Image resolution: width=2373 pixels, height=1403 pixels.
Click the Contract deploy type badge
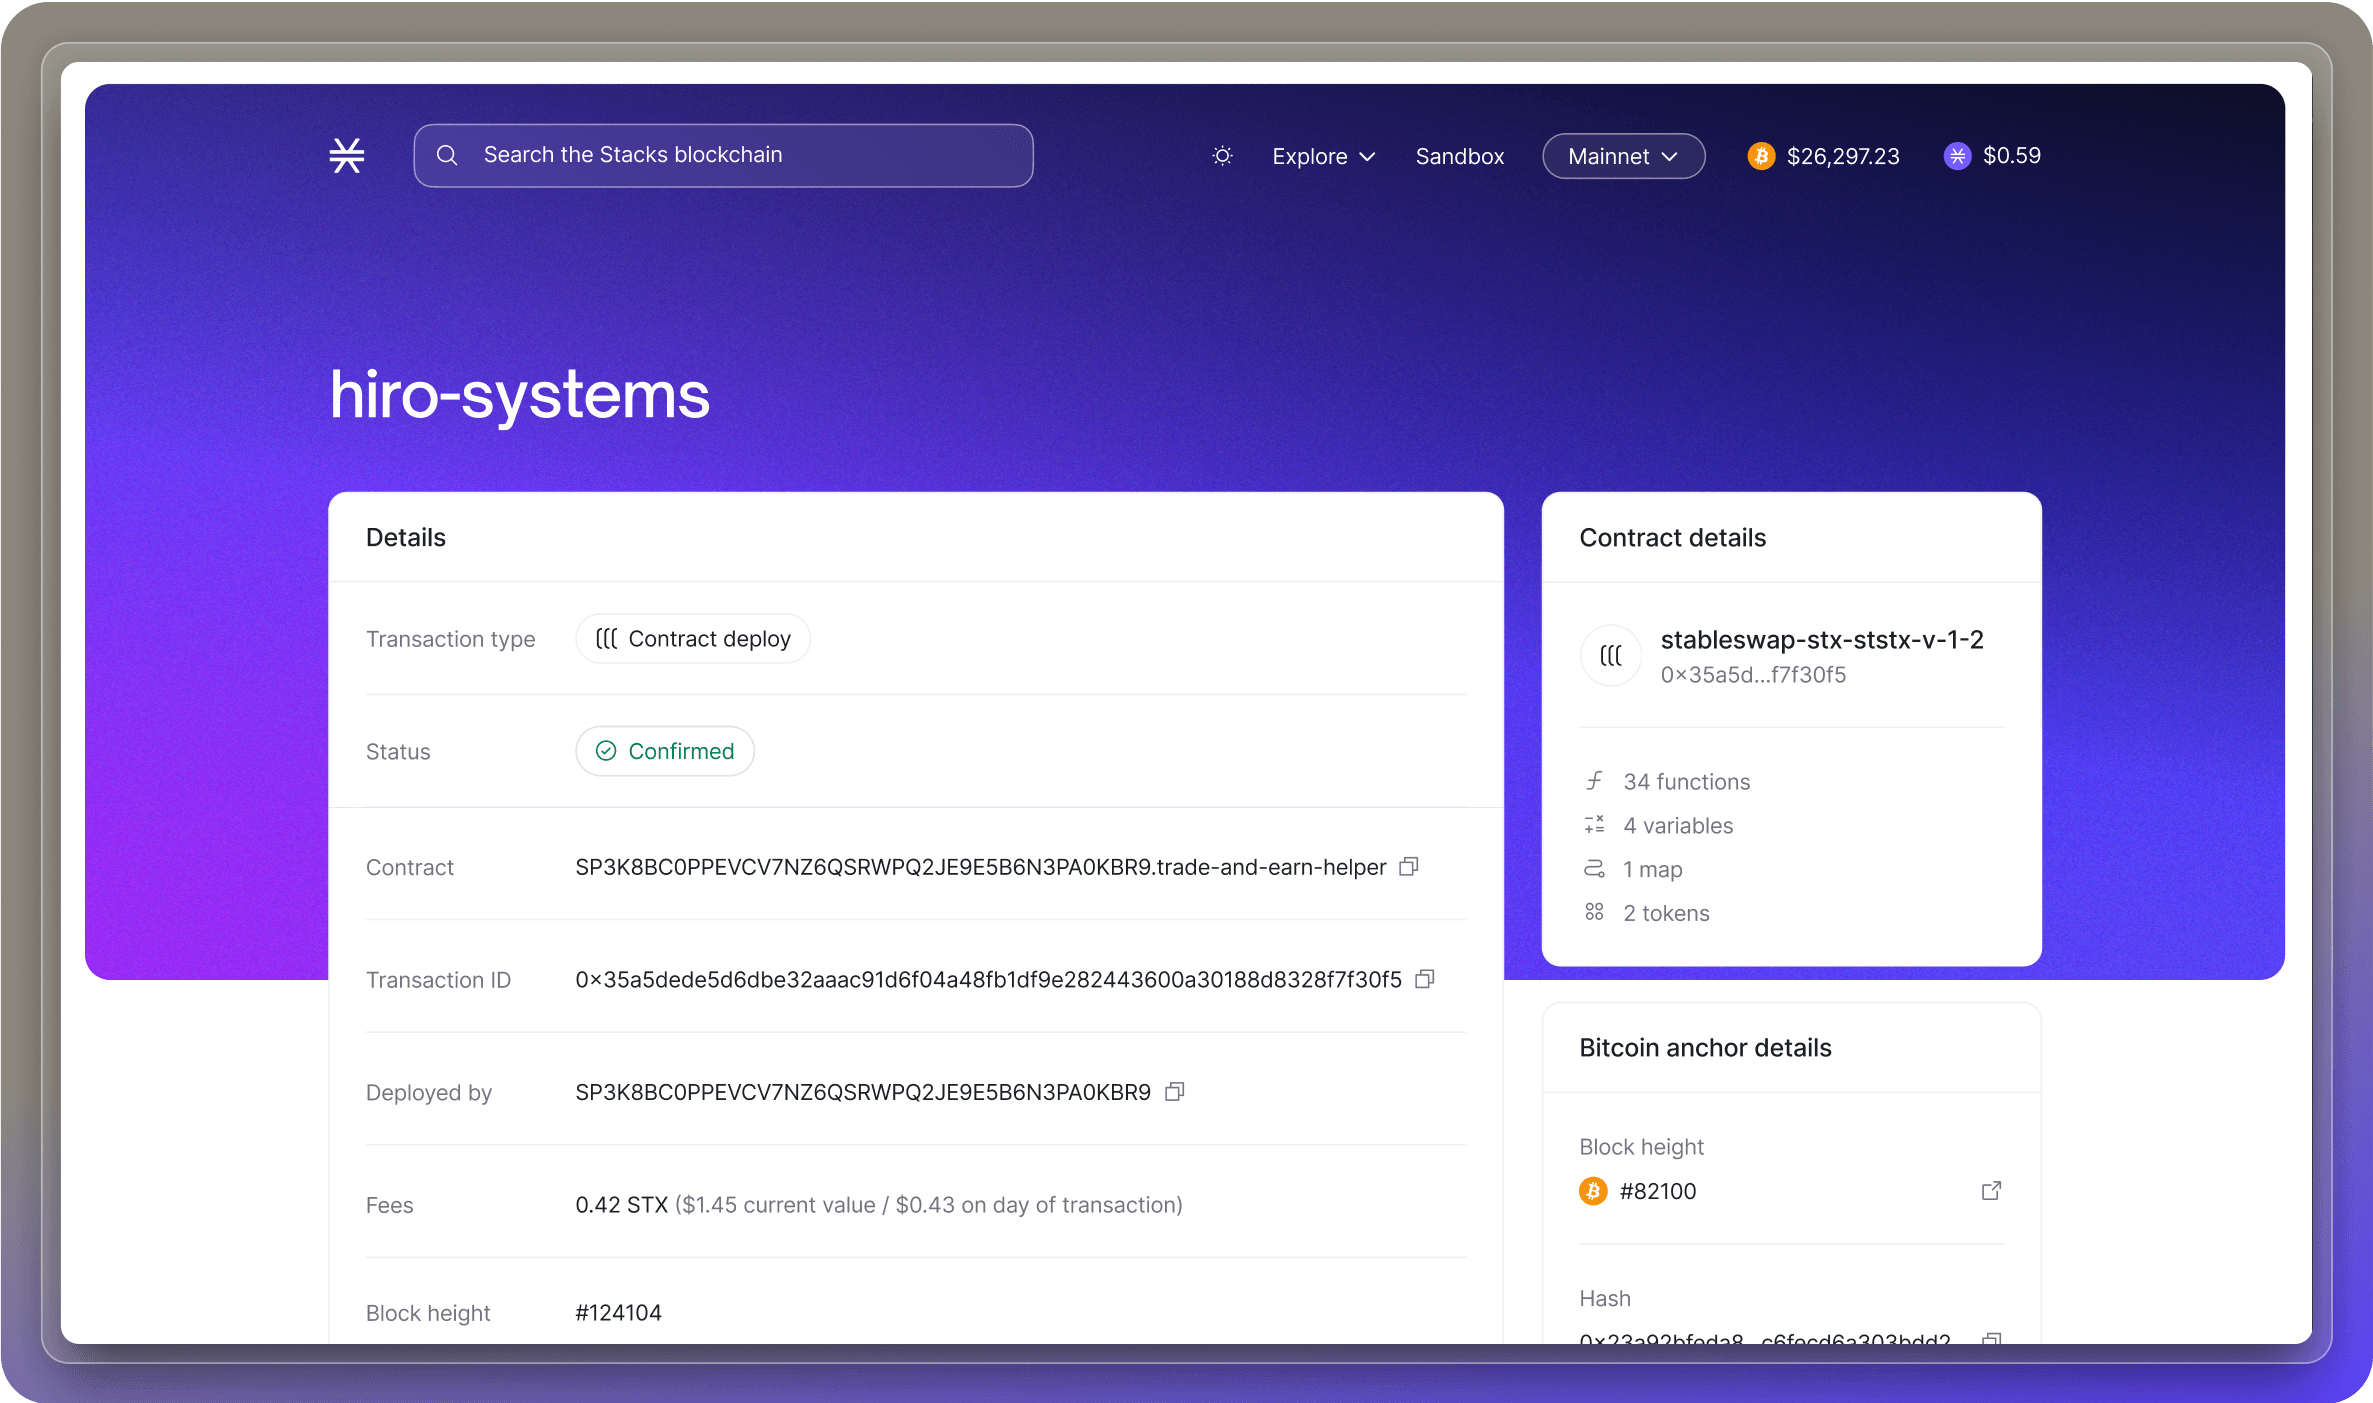(692, 638)
